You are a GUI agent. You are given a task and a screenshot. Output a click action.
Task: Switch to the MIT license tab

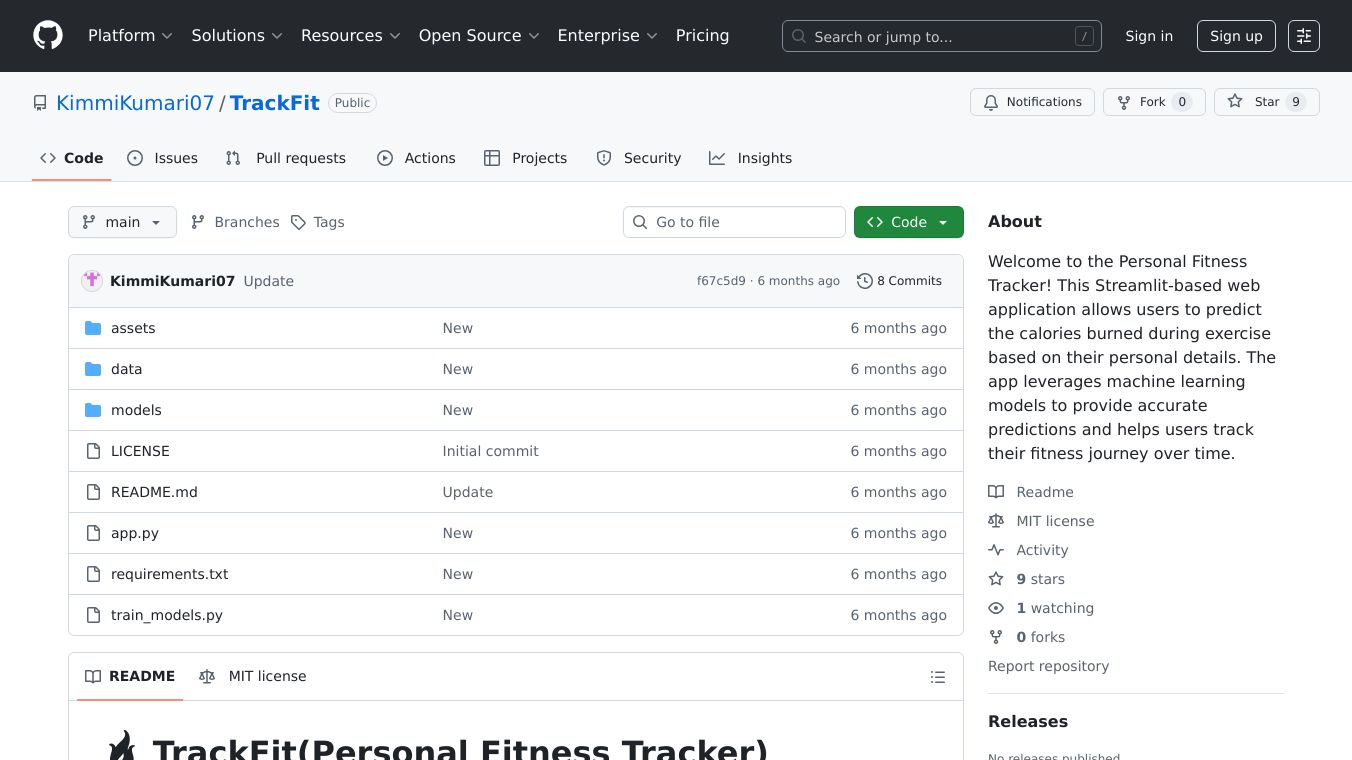click(253, 676)
